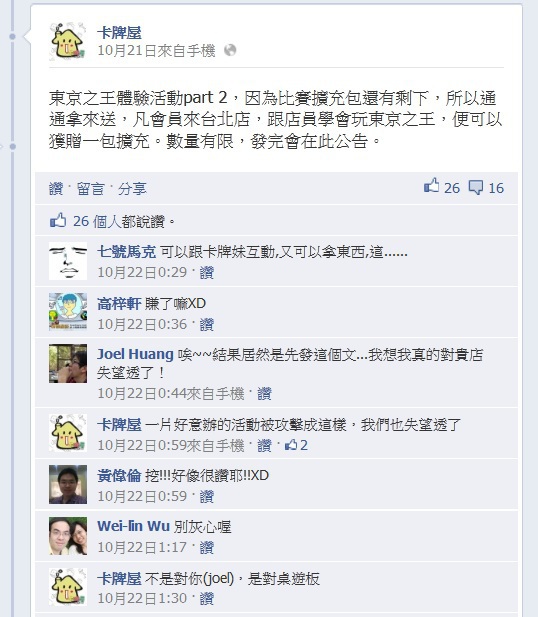Open the 10月21日來自手機 timestamp link
Viewport: 538px width, 617px height.
(156, 50)
